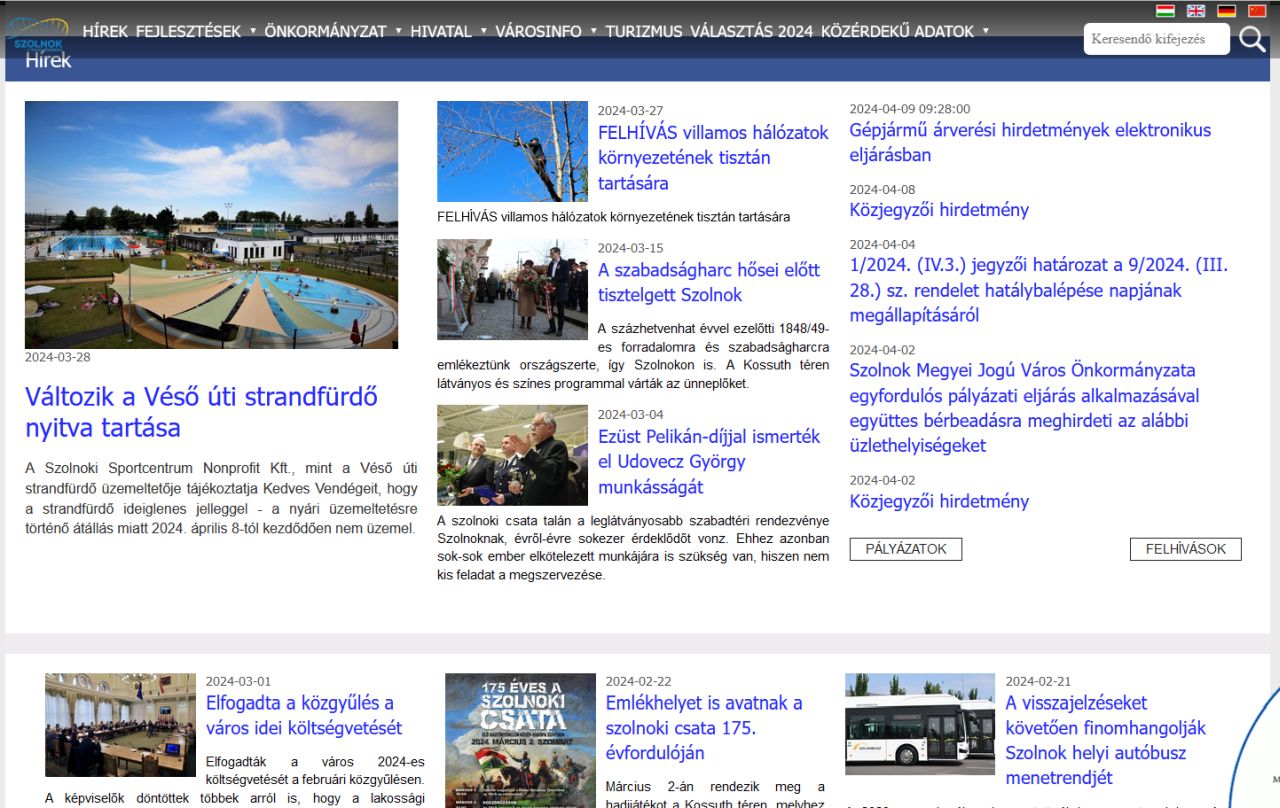Viewport: 1280px width, 808px height.
Task: Open the Gépjármű árverési hirdetmények link
Action: (1029, 142)
